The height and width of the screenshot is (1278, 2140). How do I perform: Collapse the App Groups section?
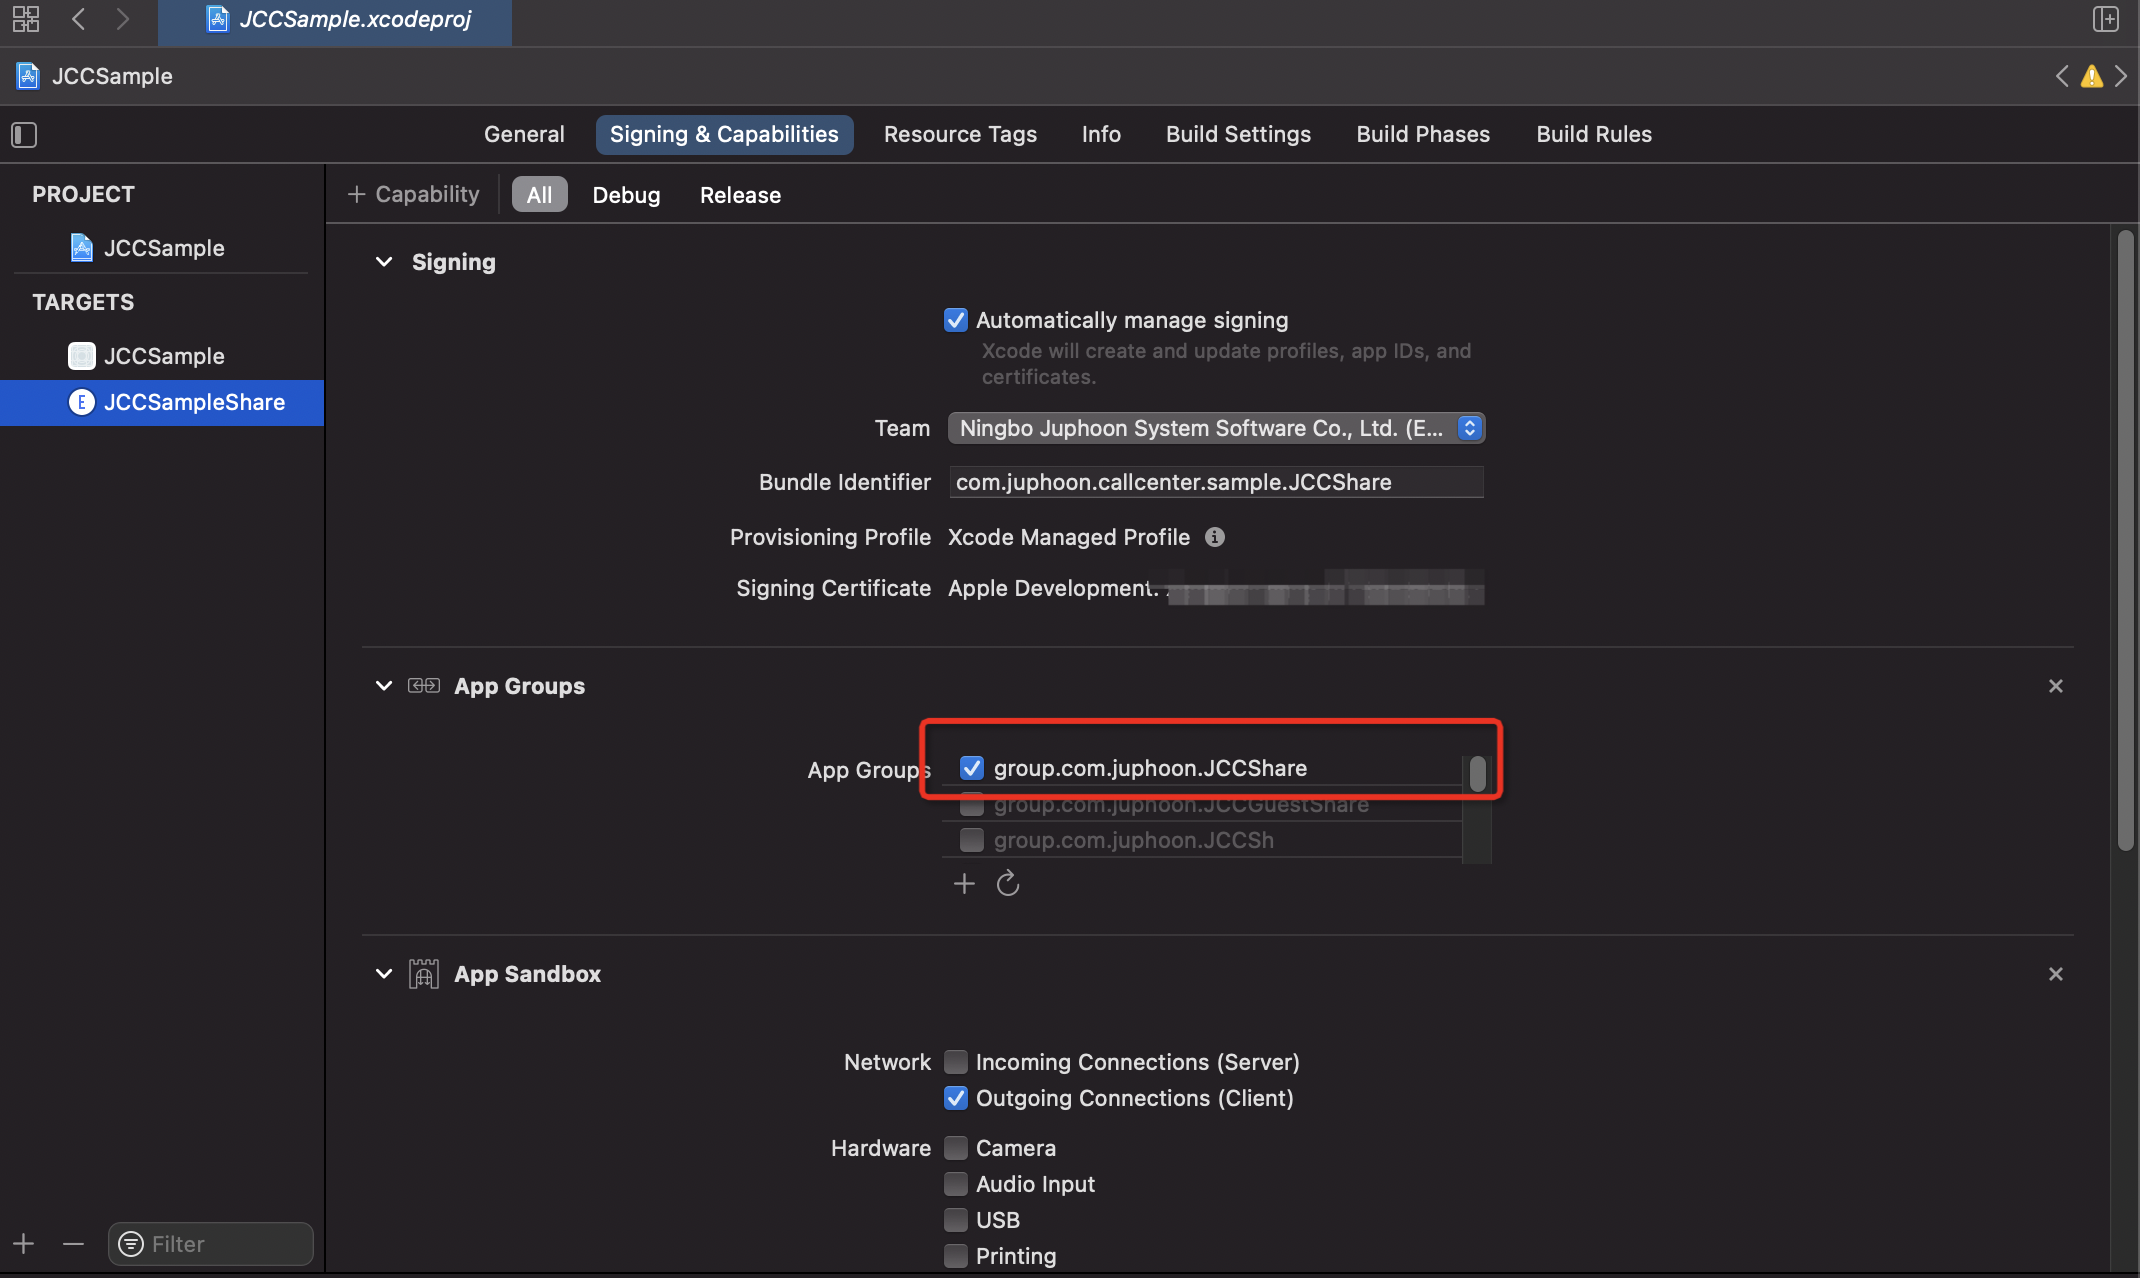click(384, 686)
